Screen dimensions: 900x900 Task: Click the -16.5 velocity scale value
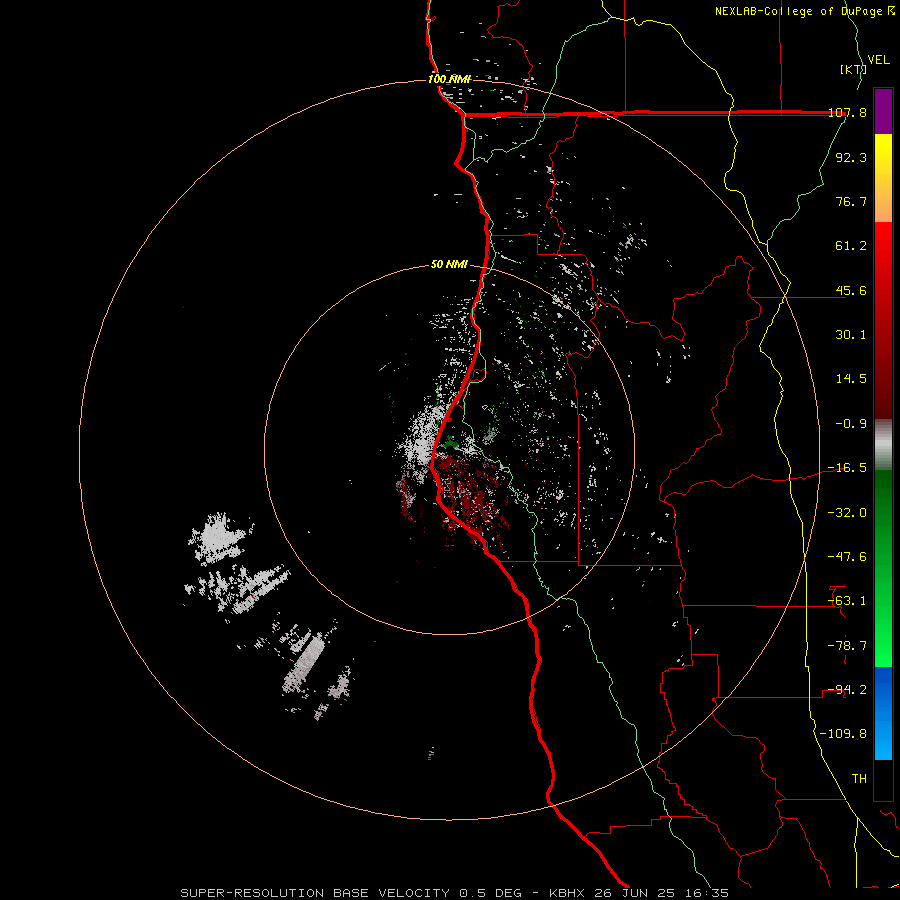click(847, 468)
